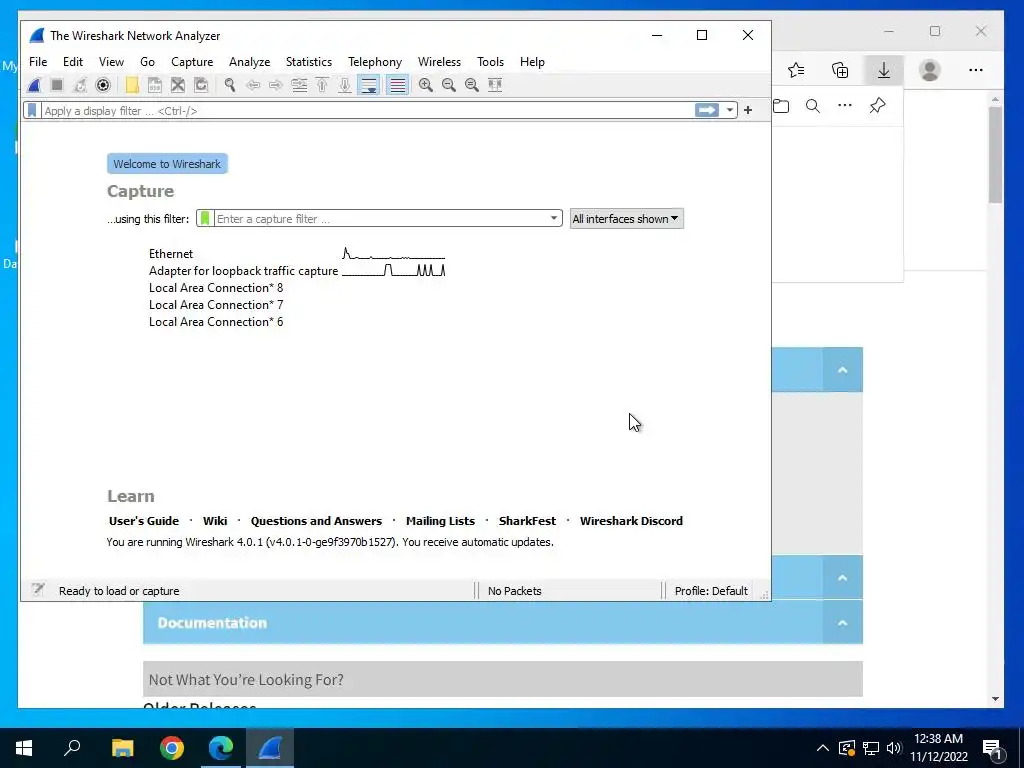1024x768 pixels.
Task: Open the File menu
Action: [38, 61]
